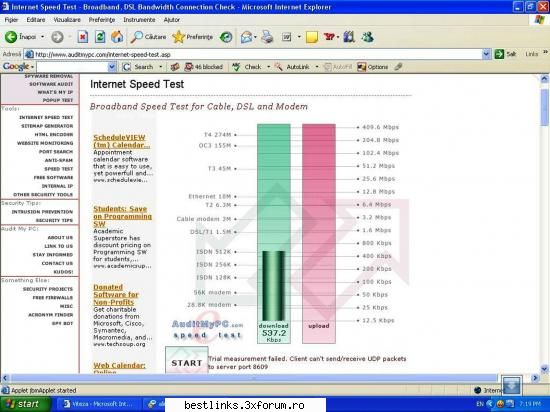The height and width of the screenshot is (412, 550).
Task: Expand the Google Search button dropdown arrow
Action: [161, 67]
